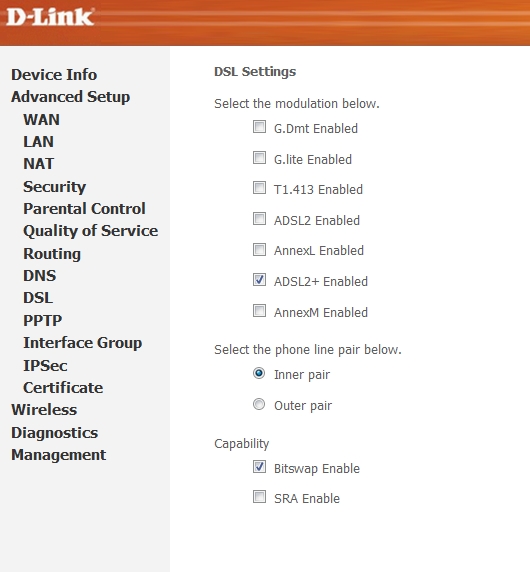Screen dimensions: 530x572
Task: Select the Inner pair radio button
Action: point(259,373)
